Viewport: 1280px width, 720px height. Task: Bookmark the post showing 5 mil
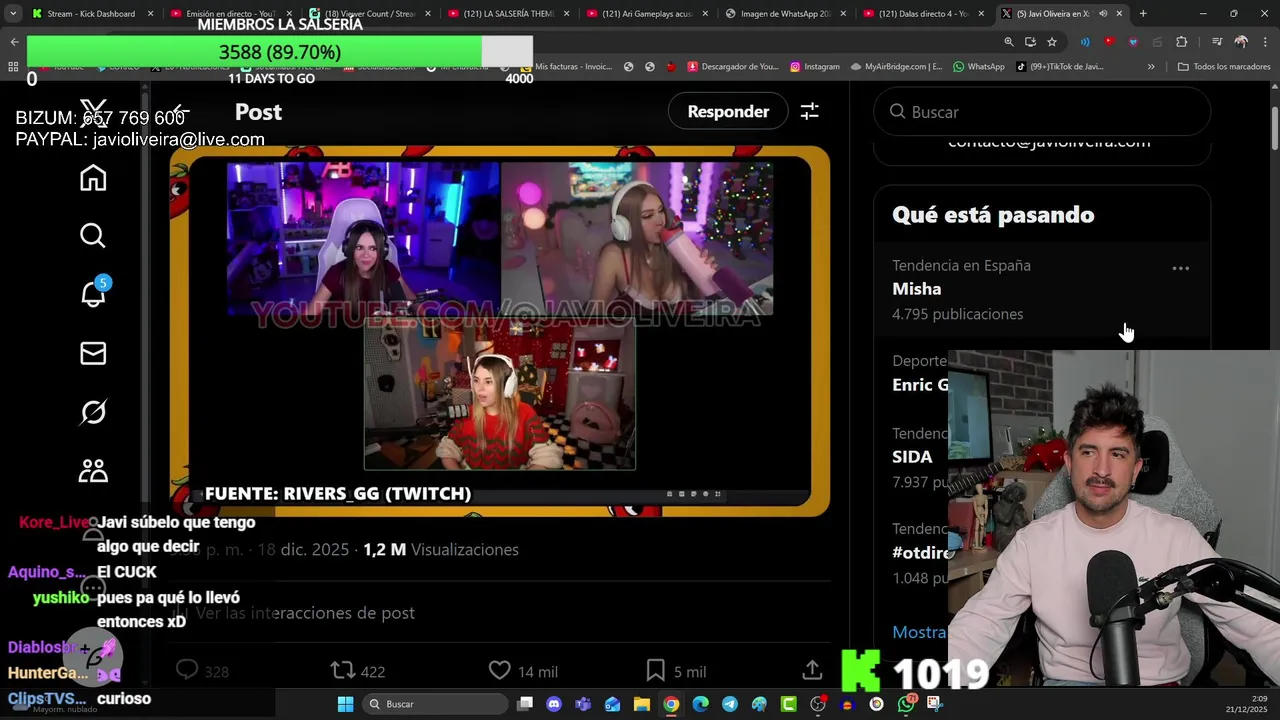click(x=656, y=671)
